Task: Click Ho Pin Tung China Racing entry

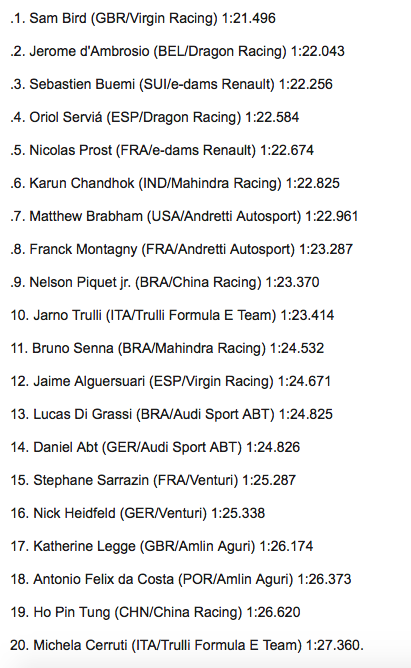Action: pyautogui.click(x=155, y=613)
